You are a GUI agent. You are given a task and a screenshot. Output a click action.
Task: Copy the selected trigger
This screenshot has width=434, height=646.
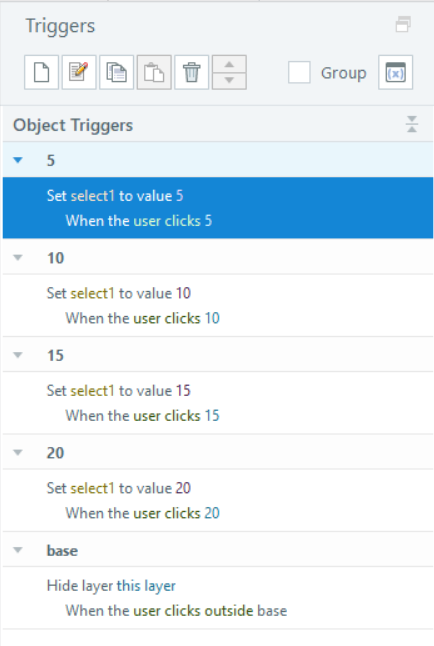[116, 73]
